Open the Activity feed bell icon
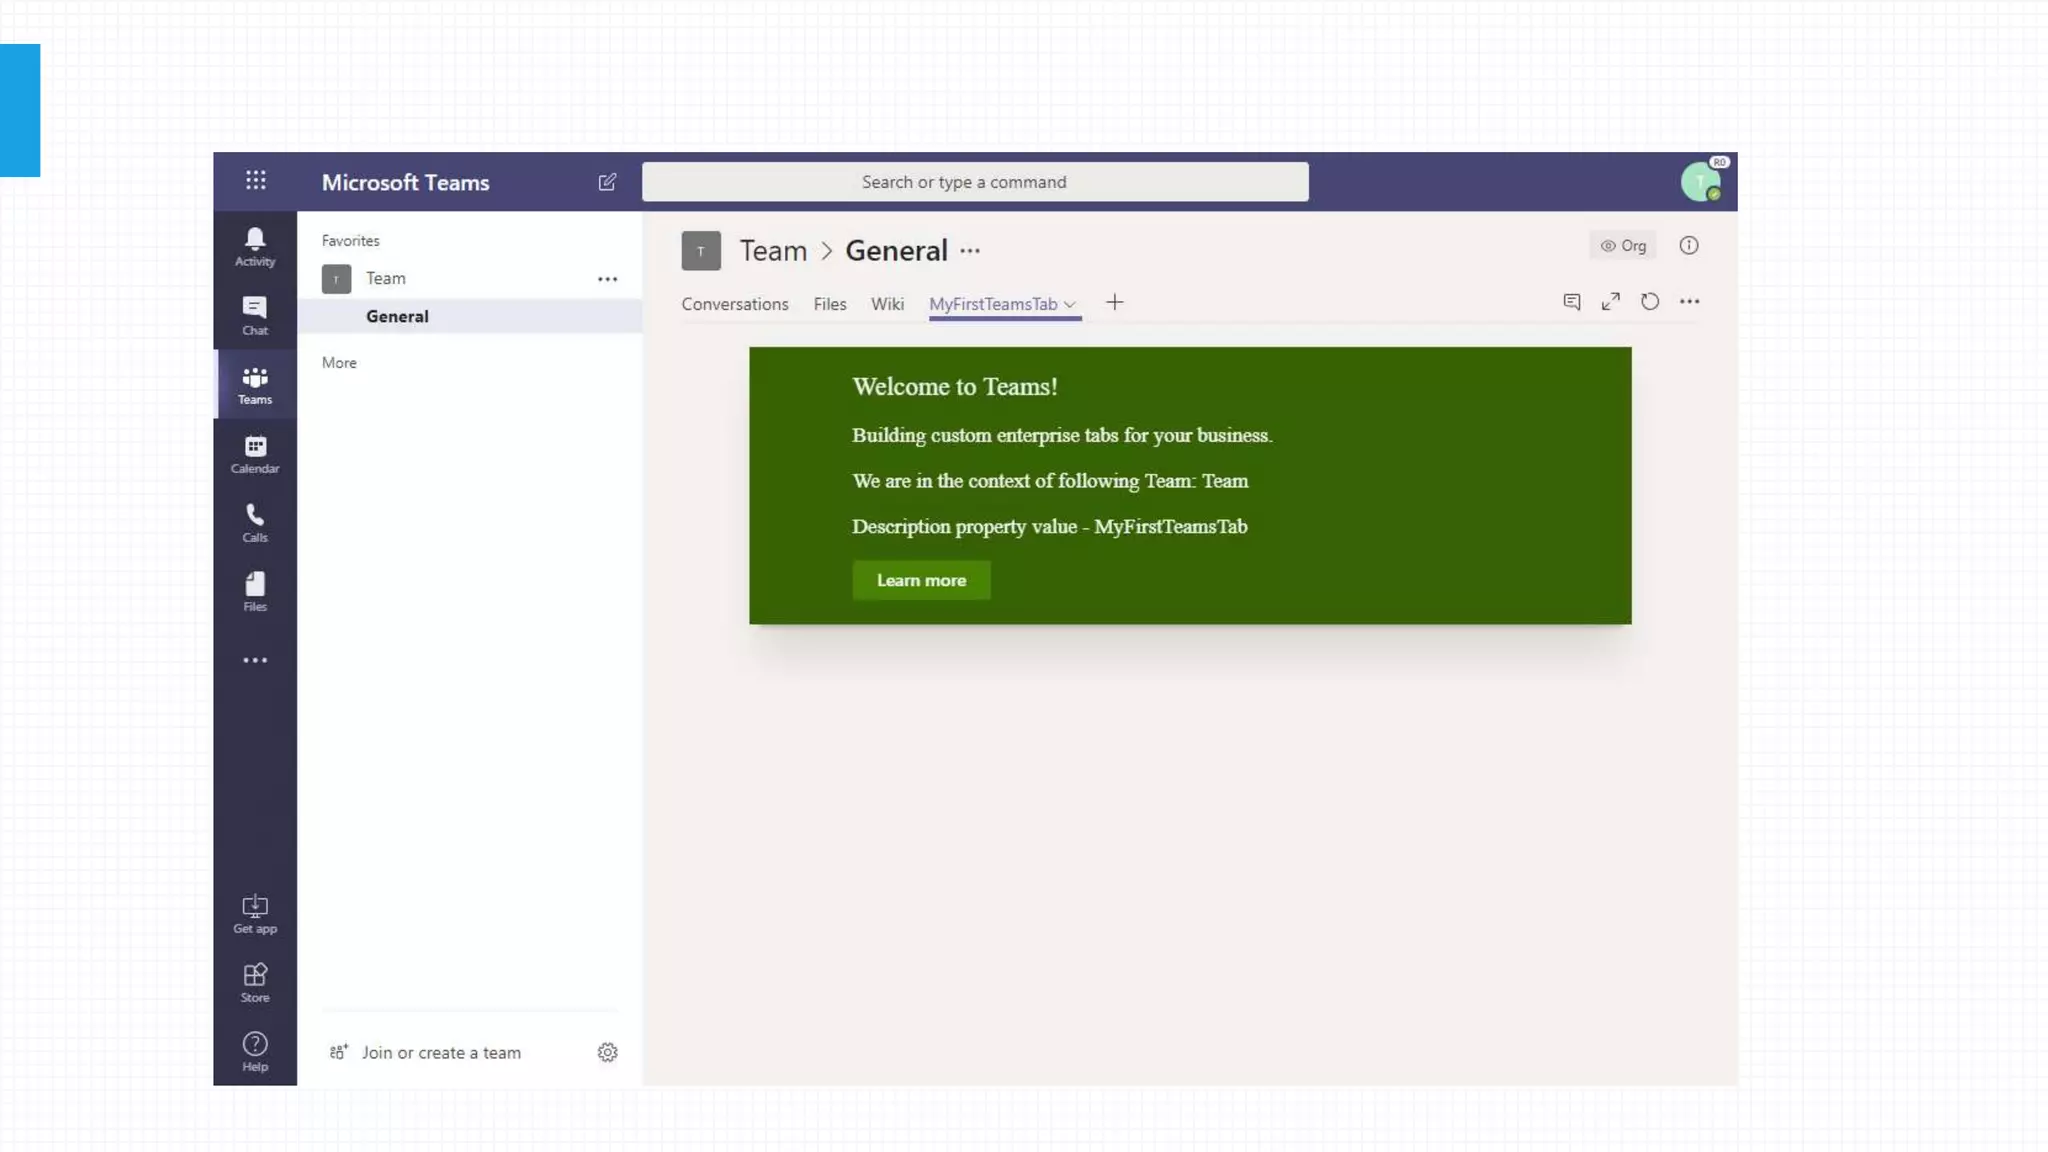The width and height of the screenshot is (2048, 1152). (x=255, y=246)
